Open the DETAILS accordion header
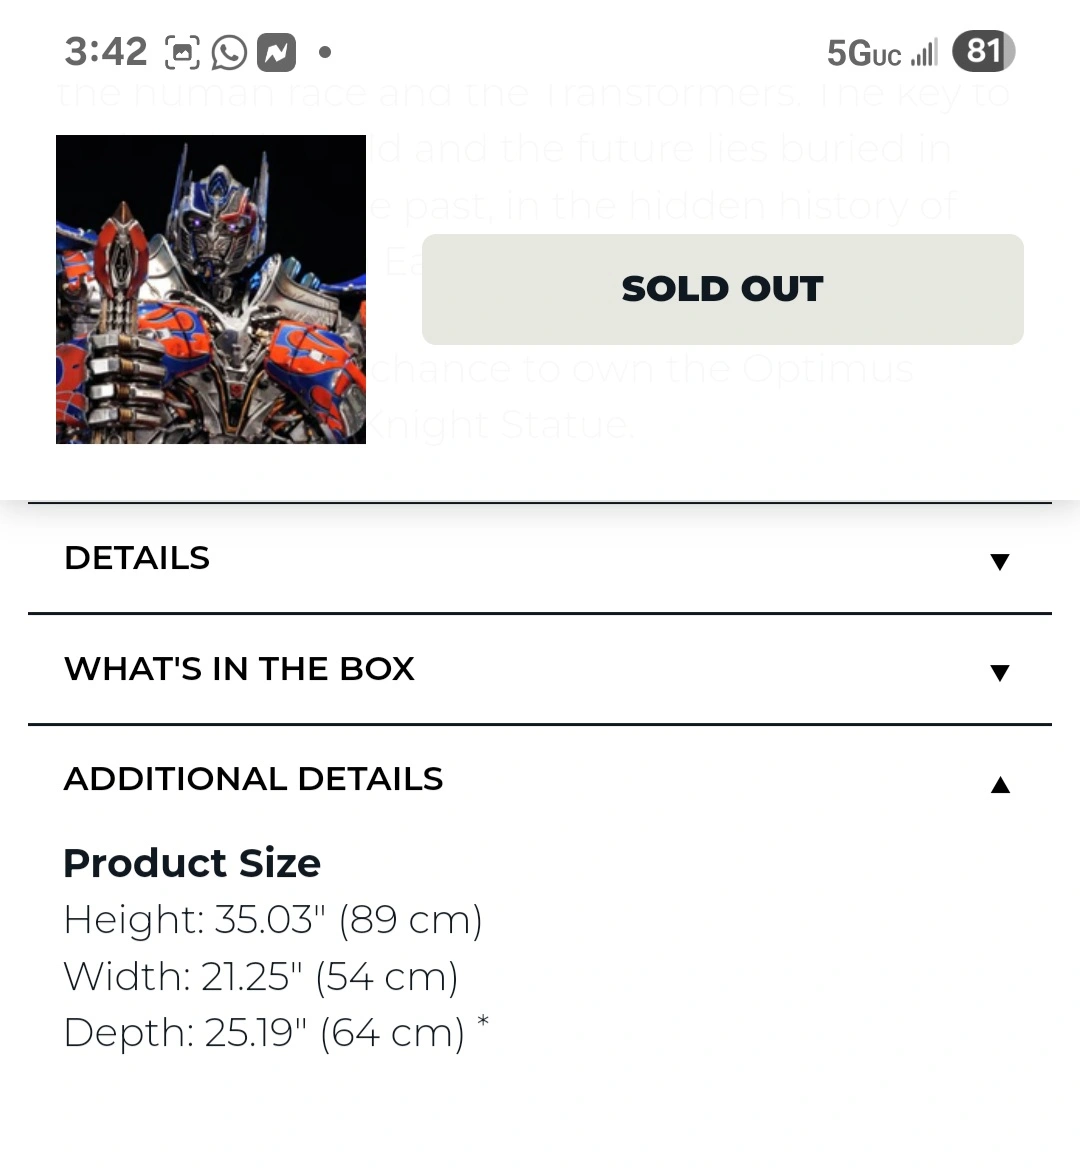1080x1172 pixels. (540, 558)
